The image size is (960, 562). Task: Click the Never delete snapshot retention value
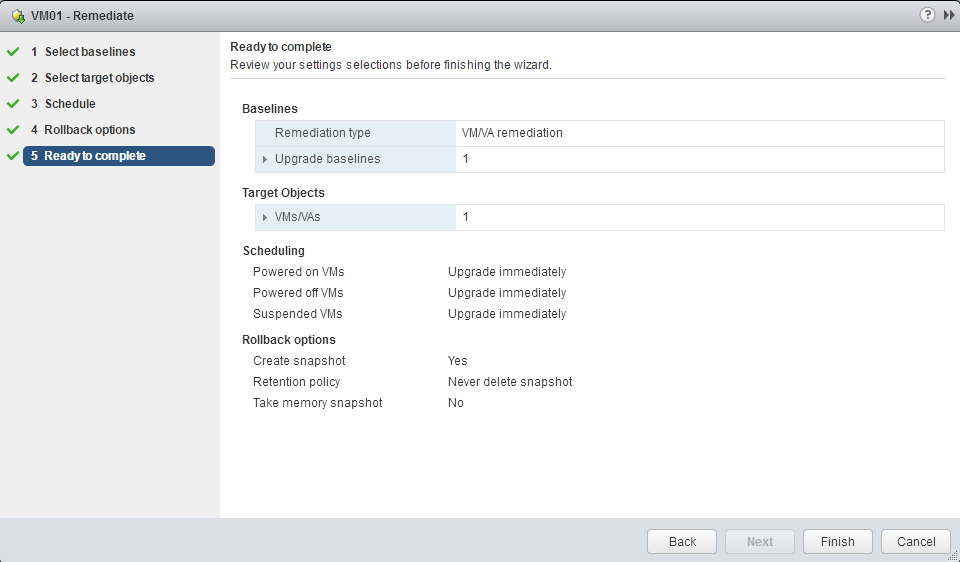510,382
